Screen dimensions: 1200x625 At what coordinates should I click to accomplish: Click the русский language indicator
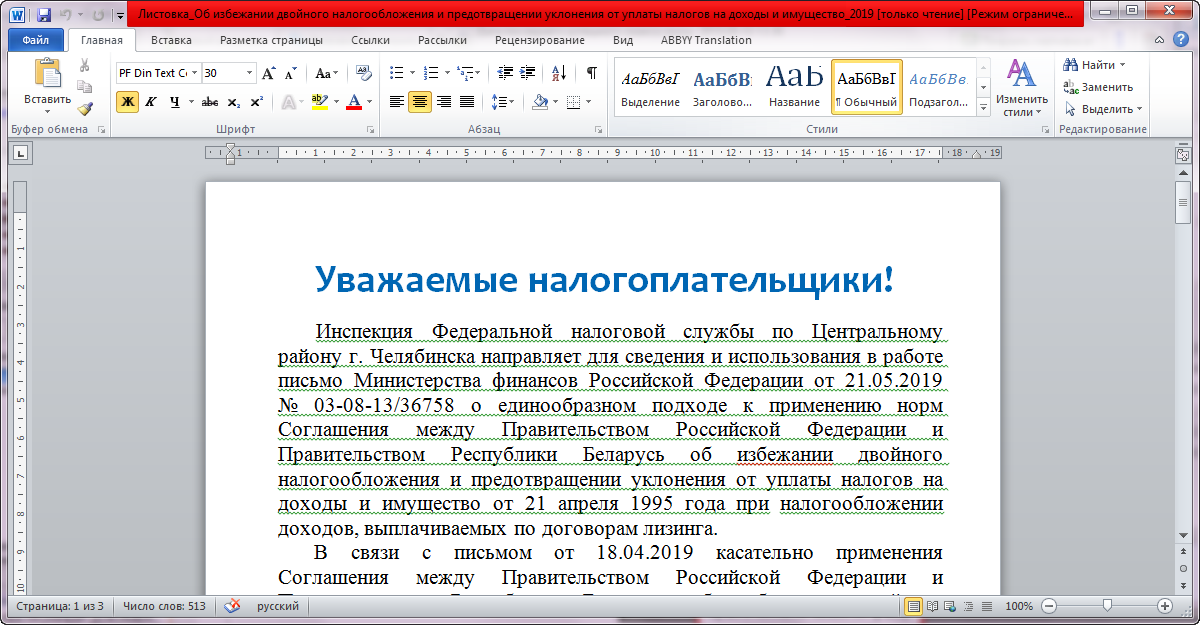coord(278,606)
